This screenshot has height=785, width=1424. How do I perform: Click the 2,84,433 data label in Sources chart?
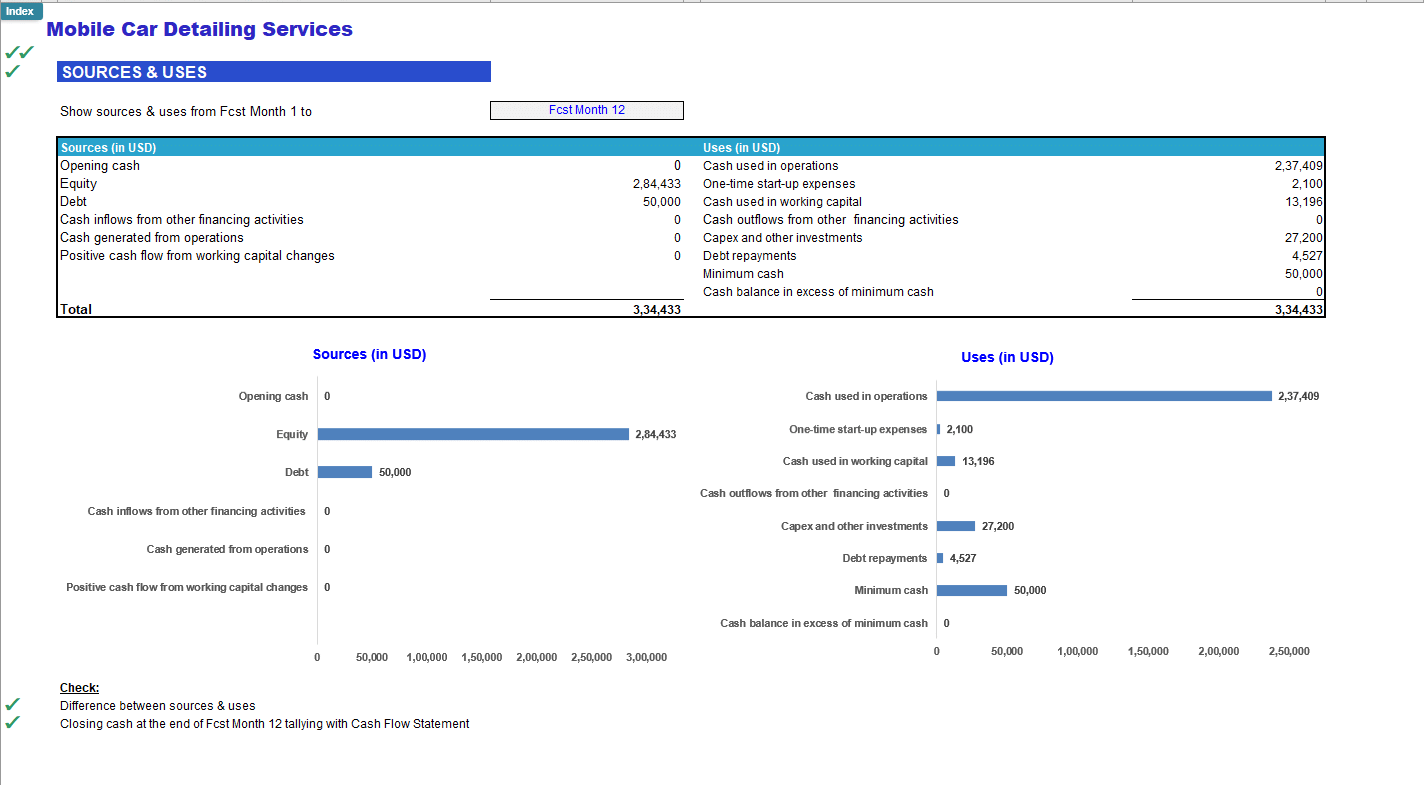pos(656,434)
